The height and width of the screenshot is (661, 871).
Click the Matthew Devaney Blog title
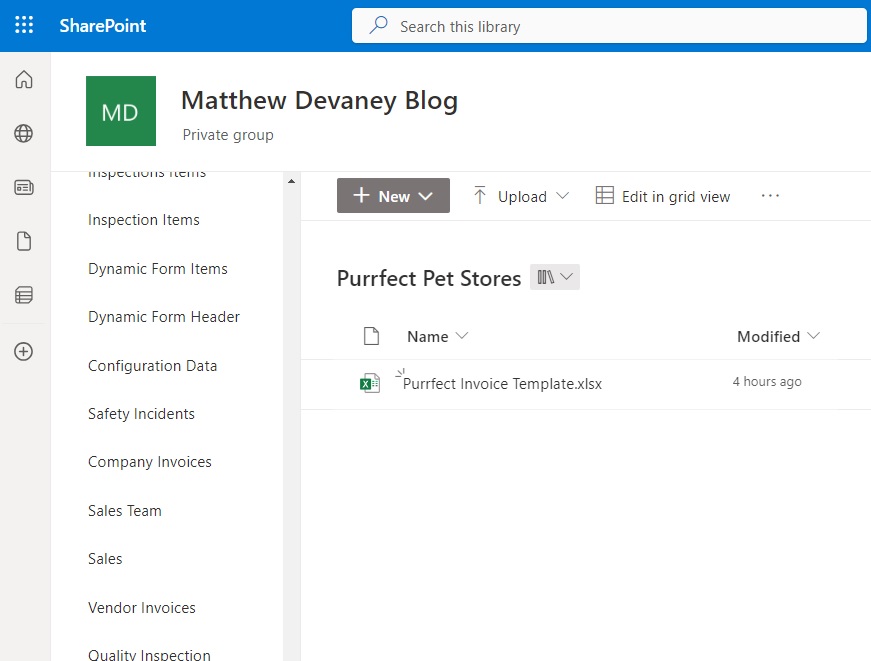pyautogui.click(x=319, y=100)
